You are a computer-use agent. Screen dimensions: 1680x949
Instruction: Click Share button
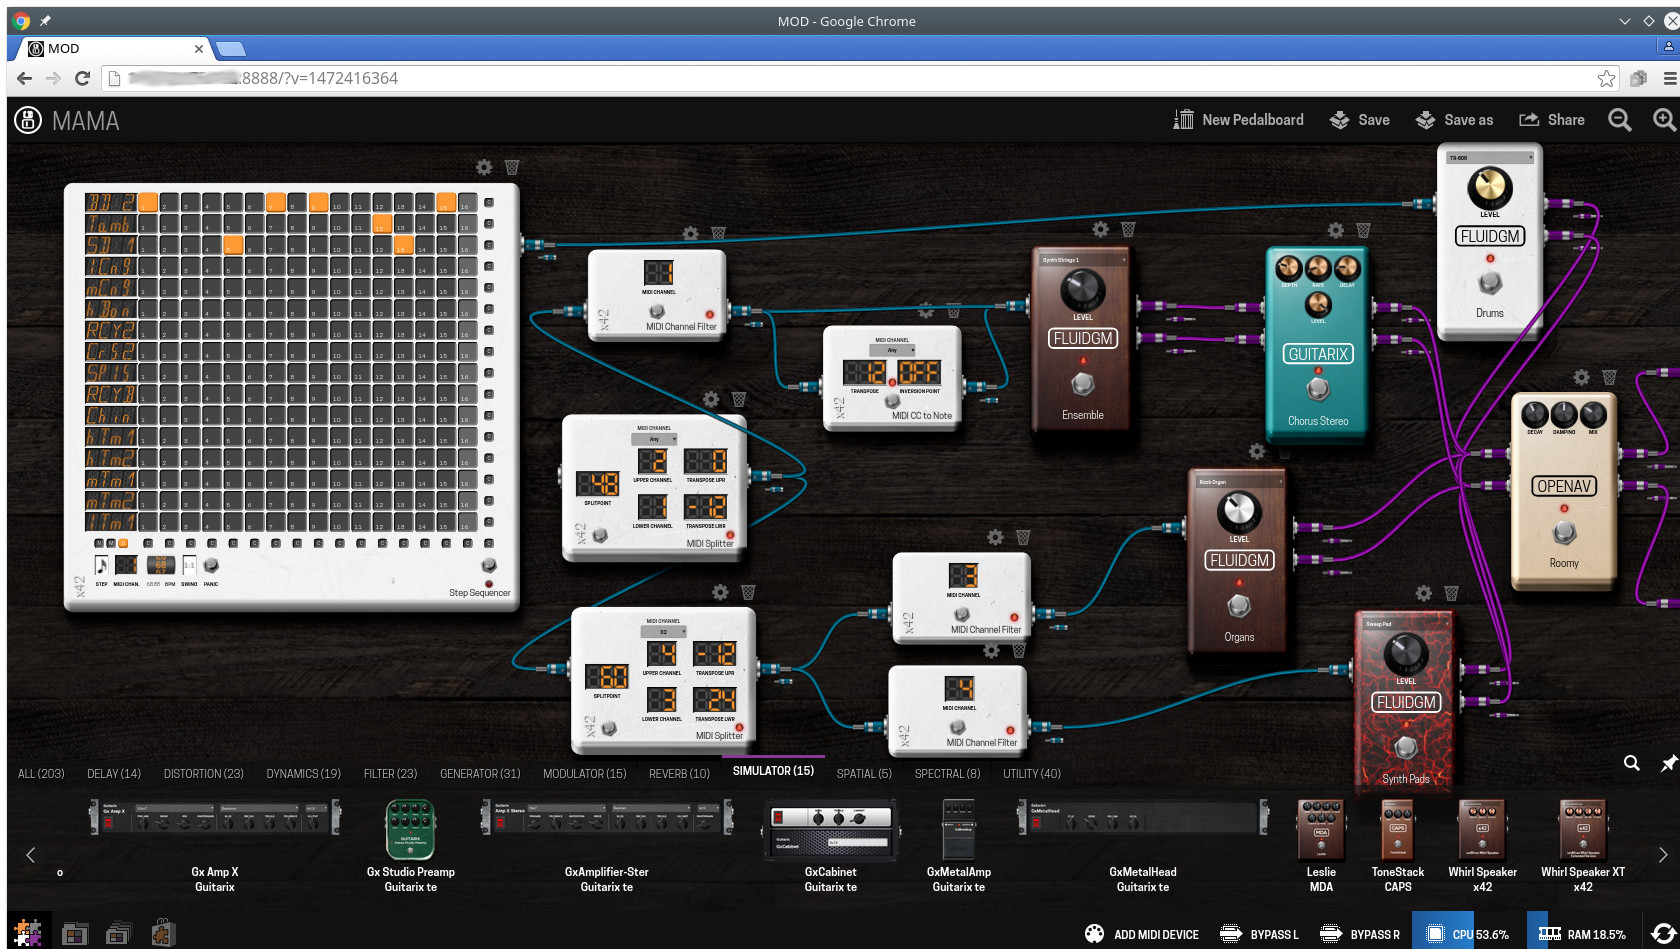(x=1552, y=120)
